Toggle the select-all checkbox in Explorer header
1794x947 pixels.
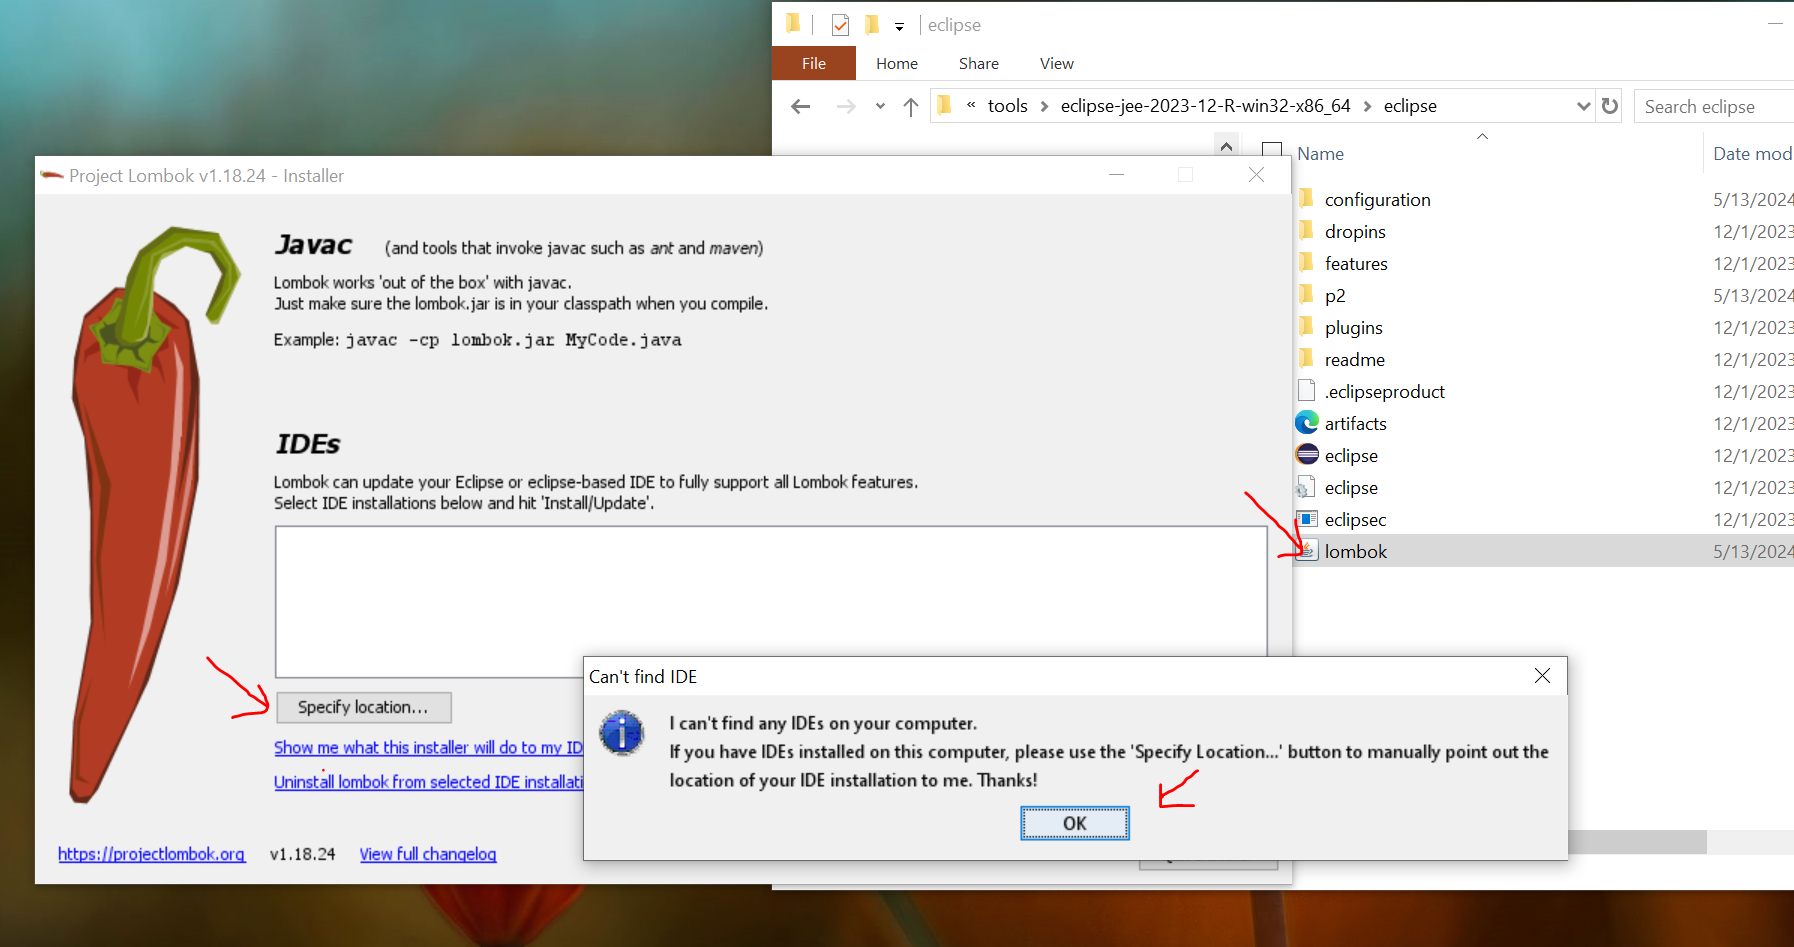[x=1272, y=152]
